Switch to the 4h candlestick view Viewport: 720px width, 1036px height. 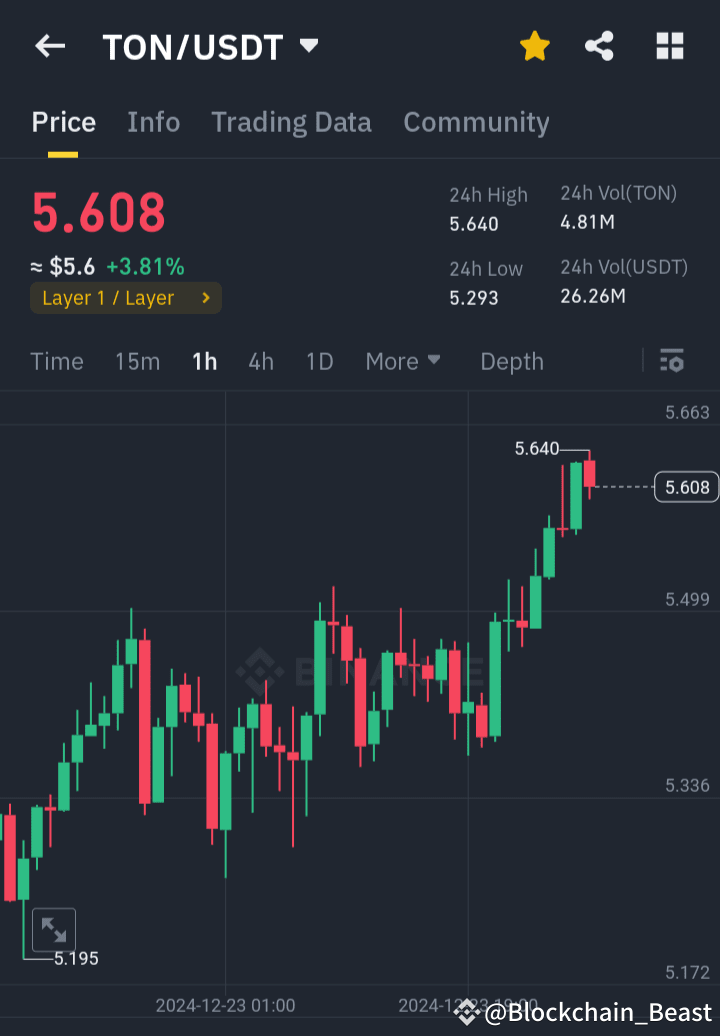pyautogui.click(x=260, y=361)
